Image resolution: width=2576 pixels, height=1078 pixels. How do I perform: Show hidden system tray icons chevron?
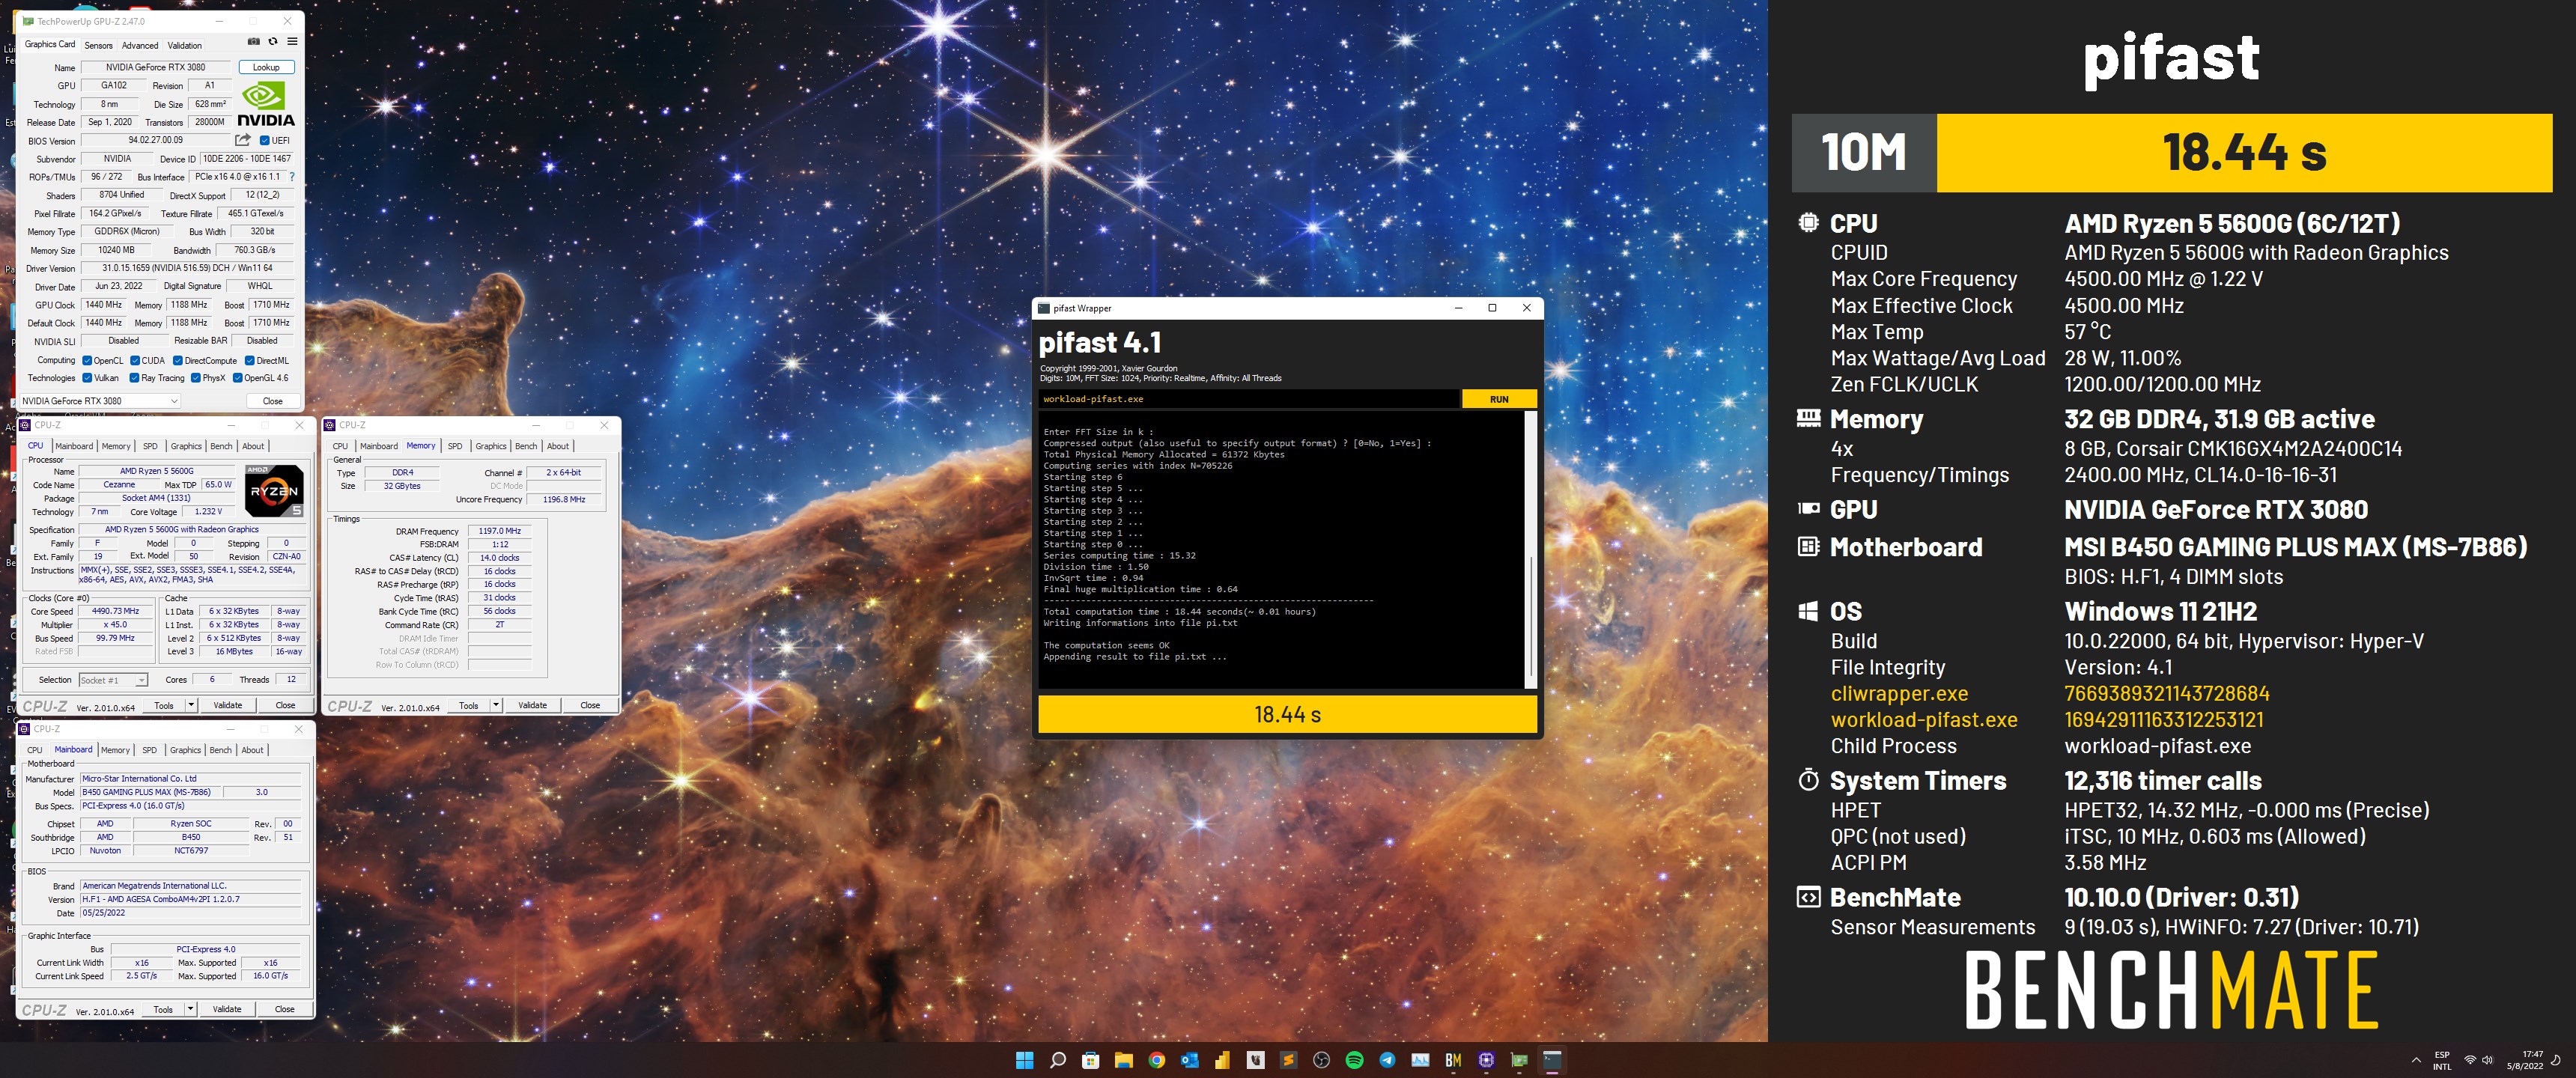pos(2416,1060)
